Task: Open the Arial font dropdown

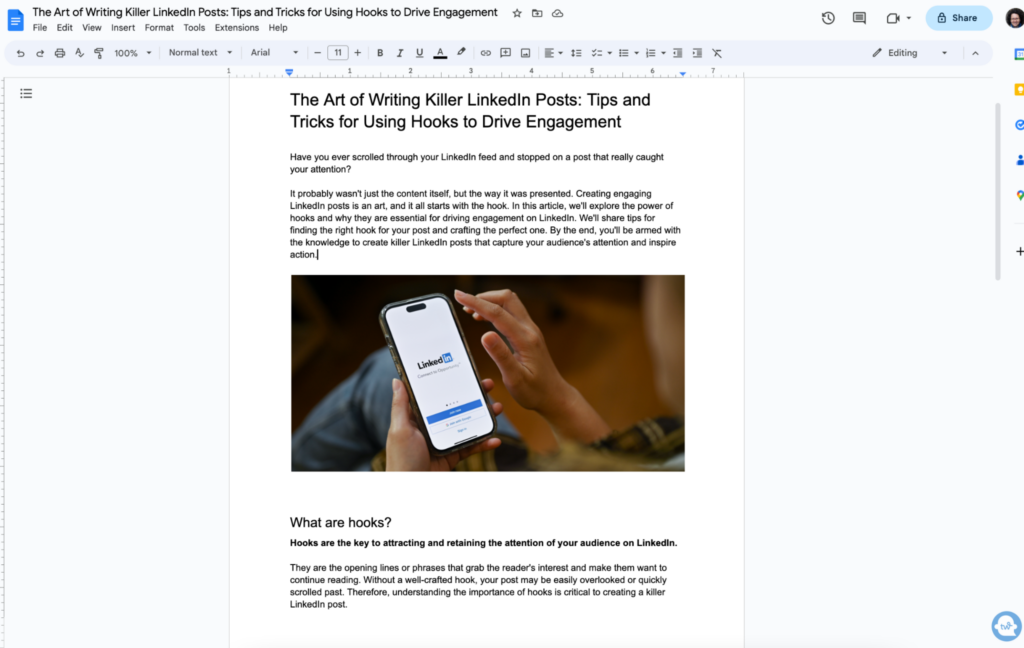Action: pyautogui.click(x=274, y=53)
